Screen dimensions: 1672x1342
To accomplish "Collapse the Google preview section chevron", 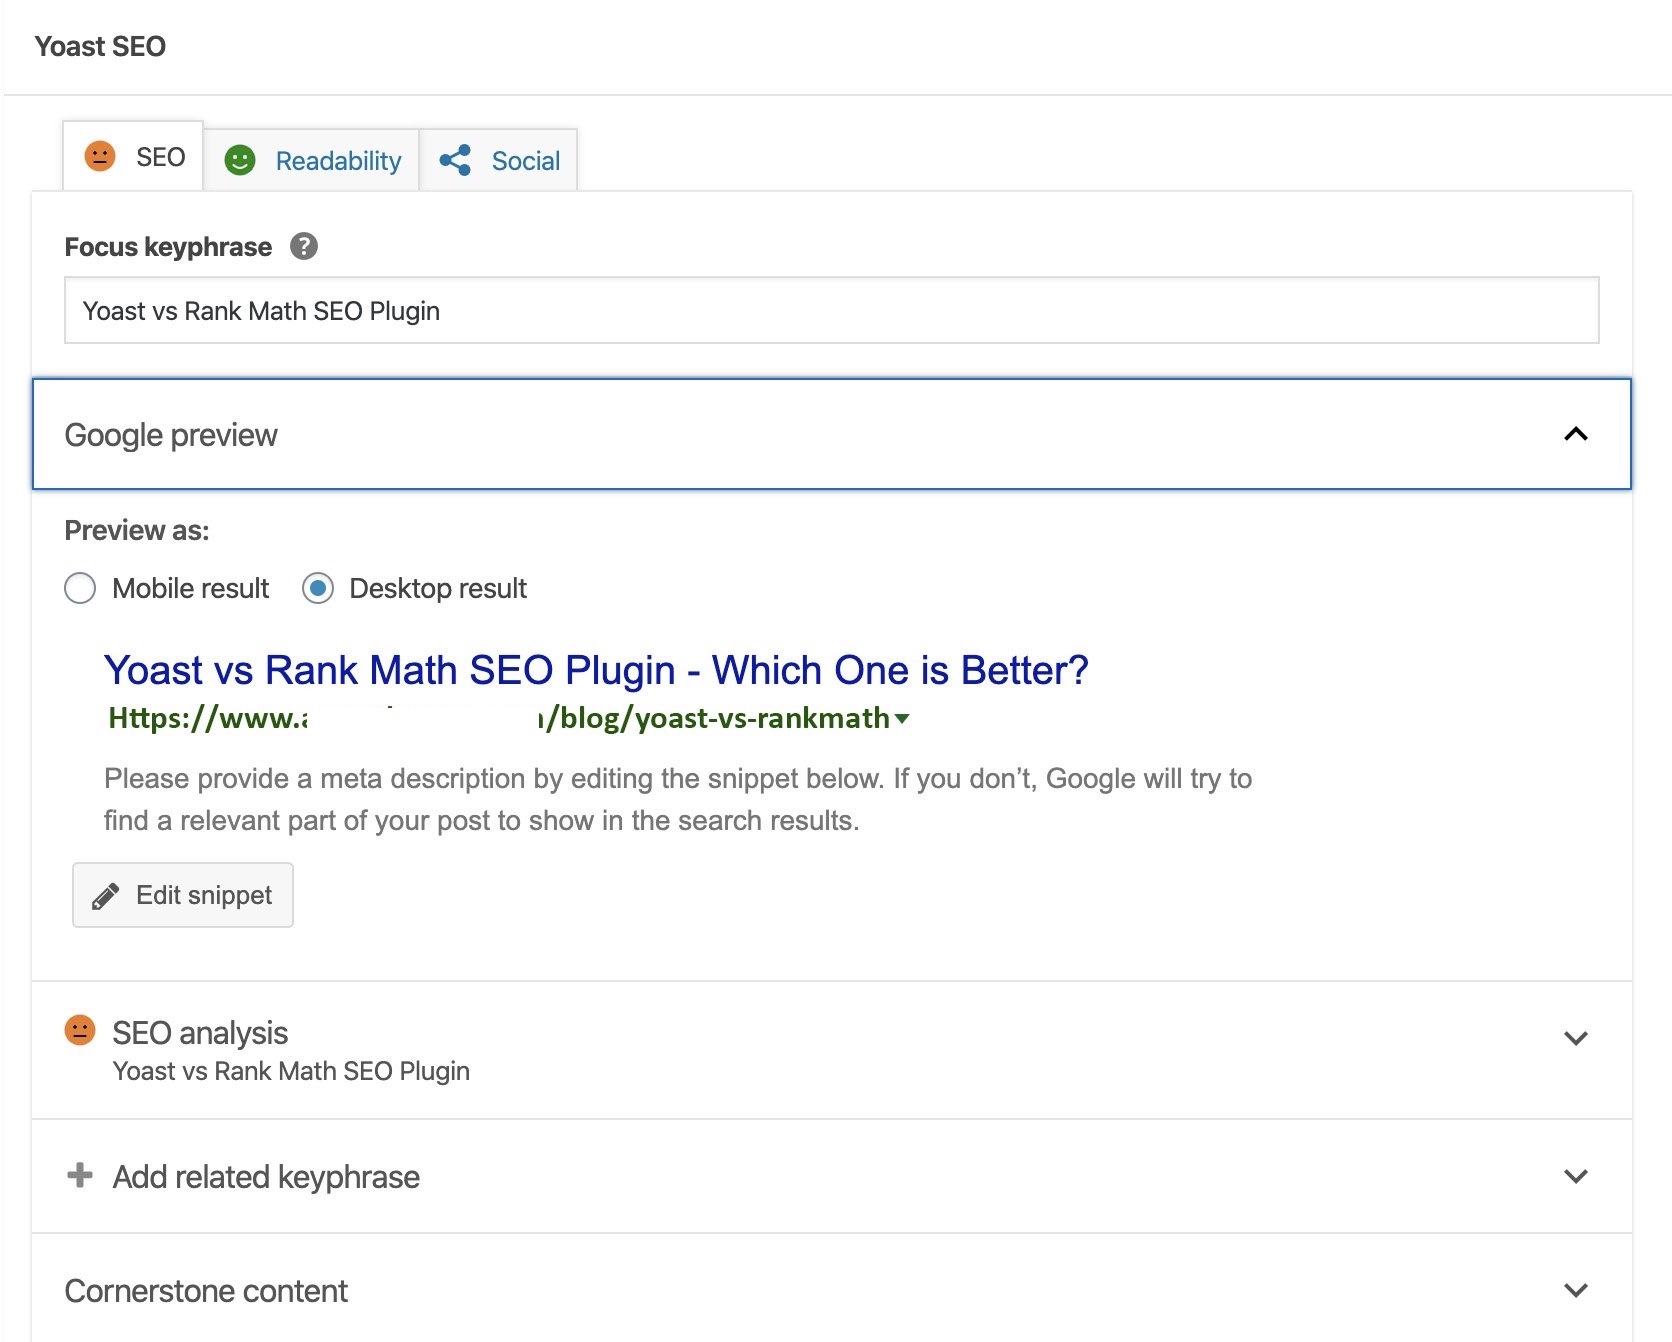I will [1576, 434].
